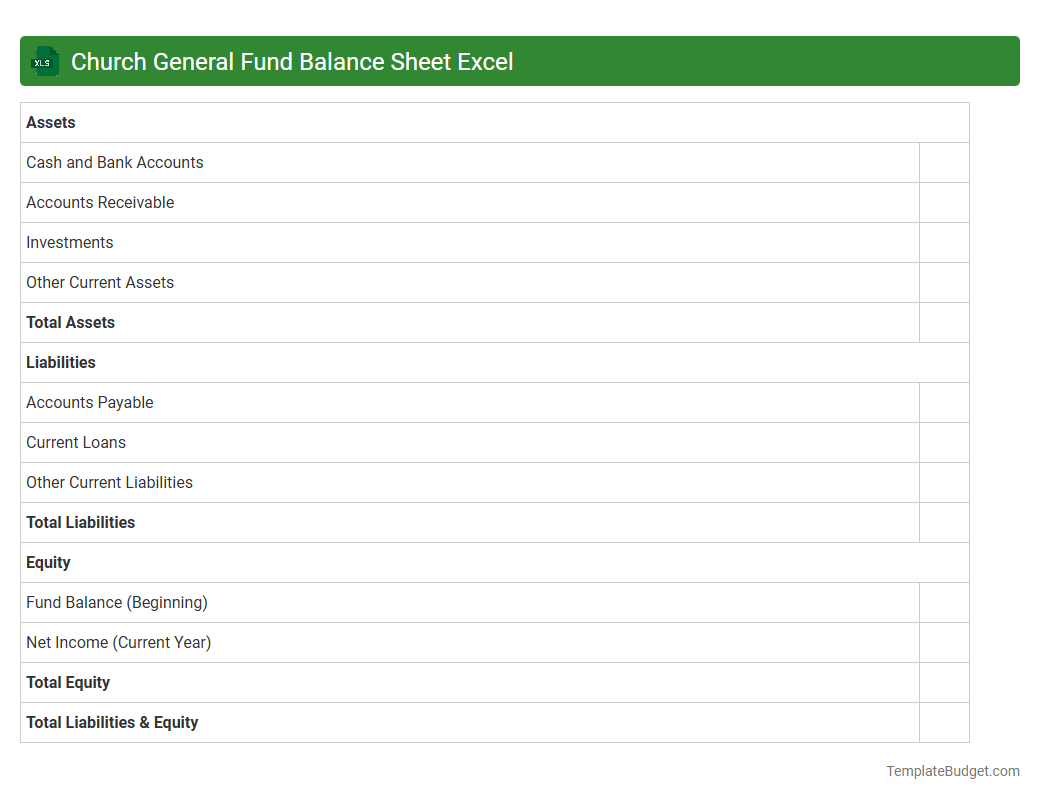The image size is (1040, 800).
Task: Click the value cell beside Total Equity
Action: tap(944, 682)
